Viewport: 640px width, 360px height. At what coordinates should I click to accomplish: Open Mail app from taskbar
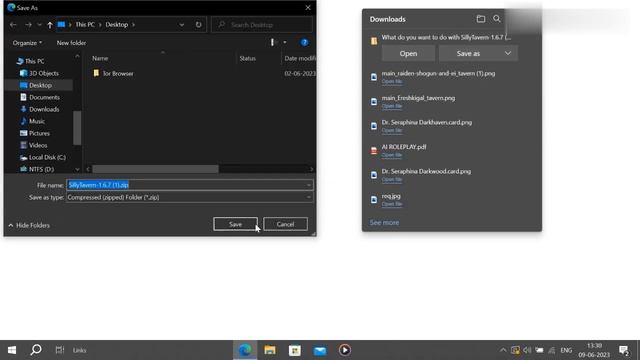320,350
